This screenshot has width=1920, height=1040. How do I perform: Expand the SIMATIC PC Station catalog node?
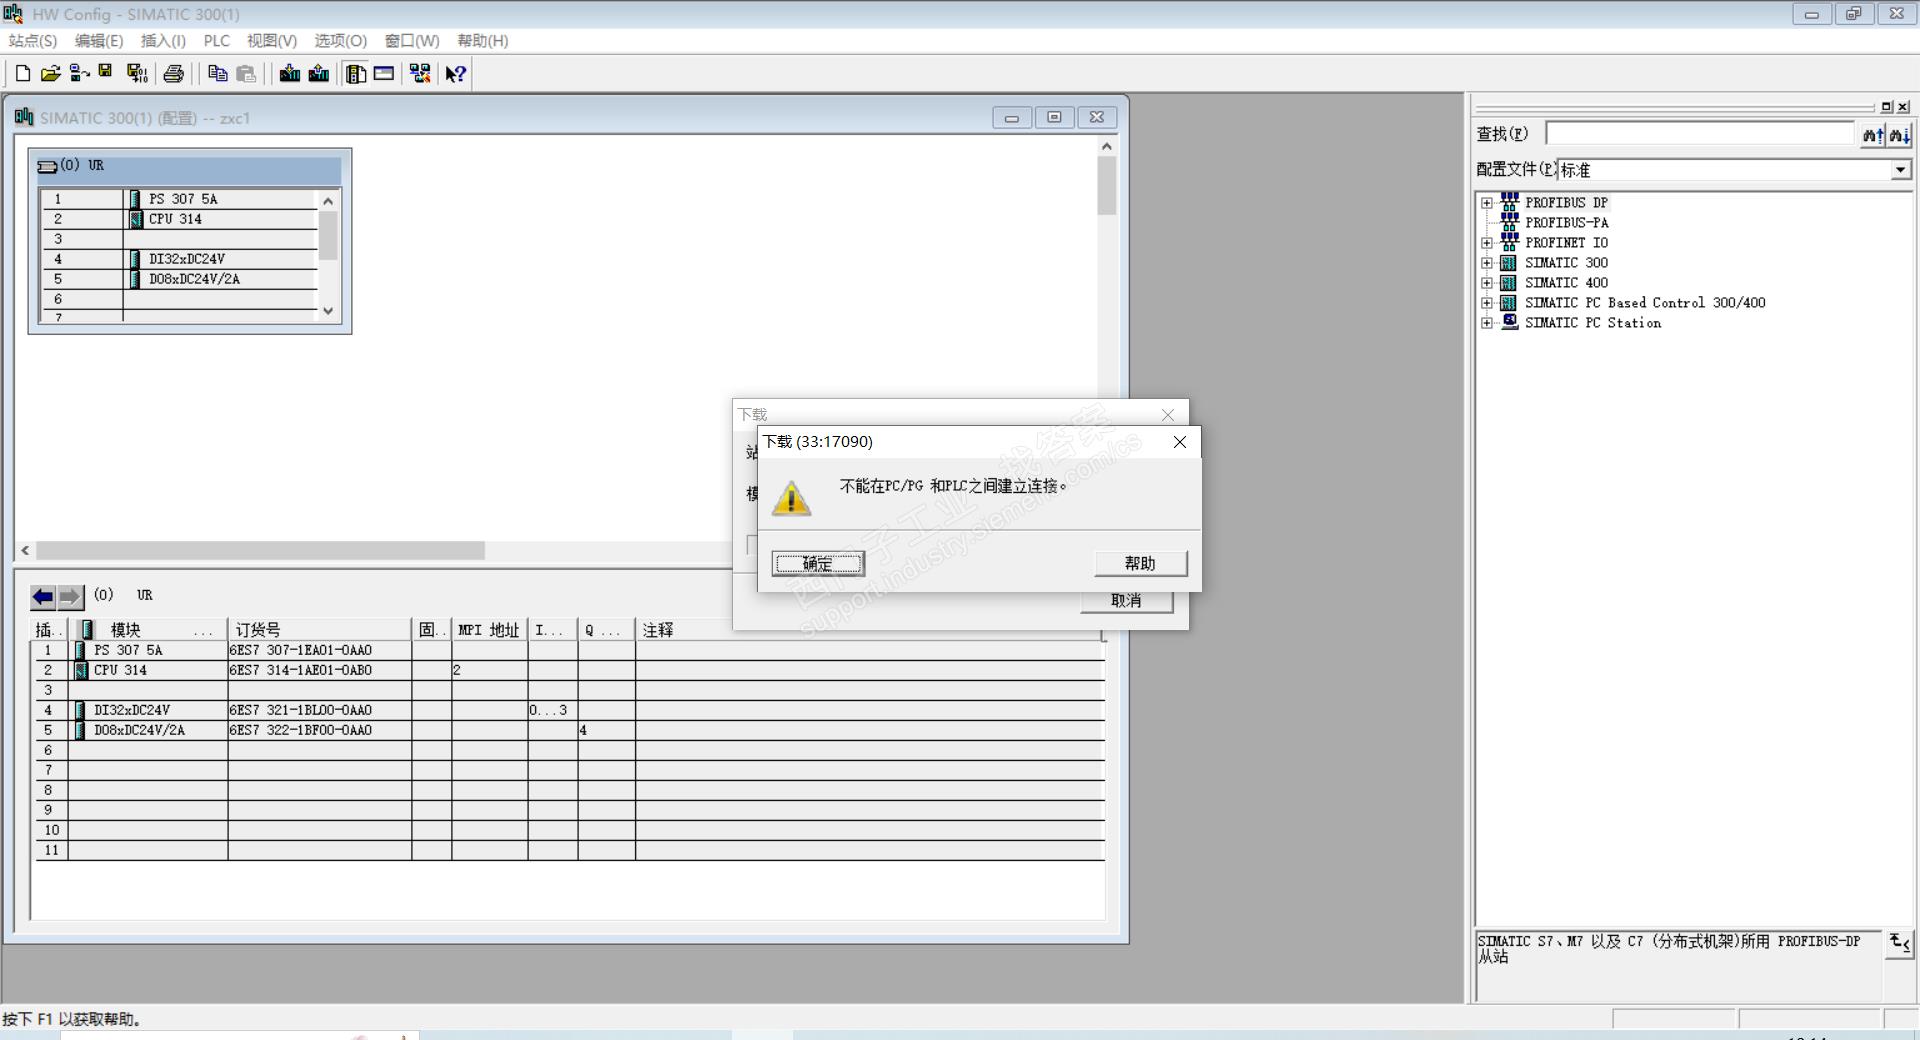[x=1487, y=323]
